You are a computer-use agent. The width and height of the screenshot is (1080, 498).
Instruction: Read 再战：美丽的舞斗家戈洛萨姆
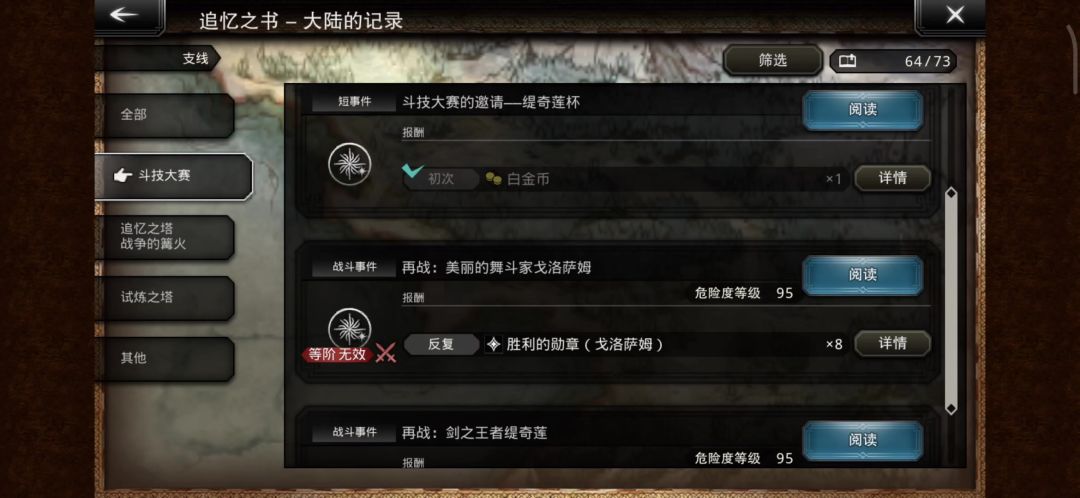[x=862, y=275]
